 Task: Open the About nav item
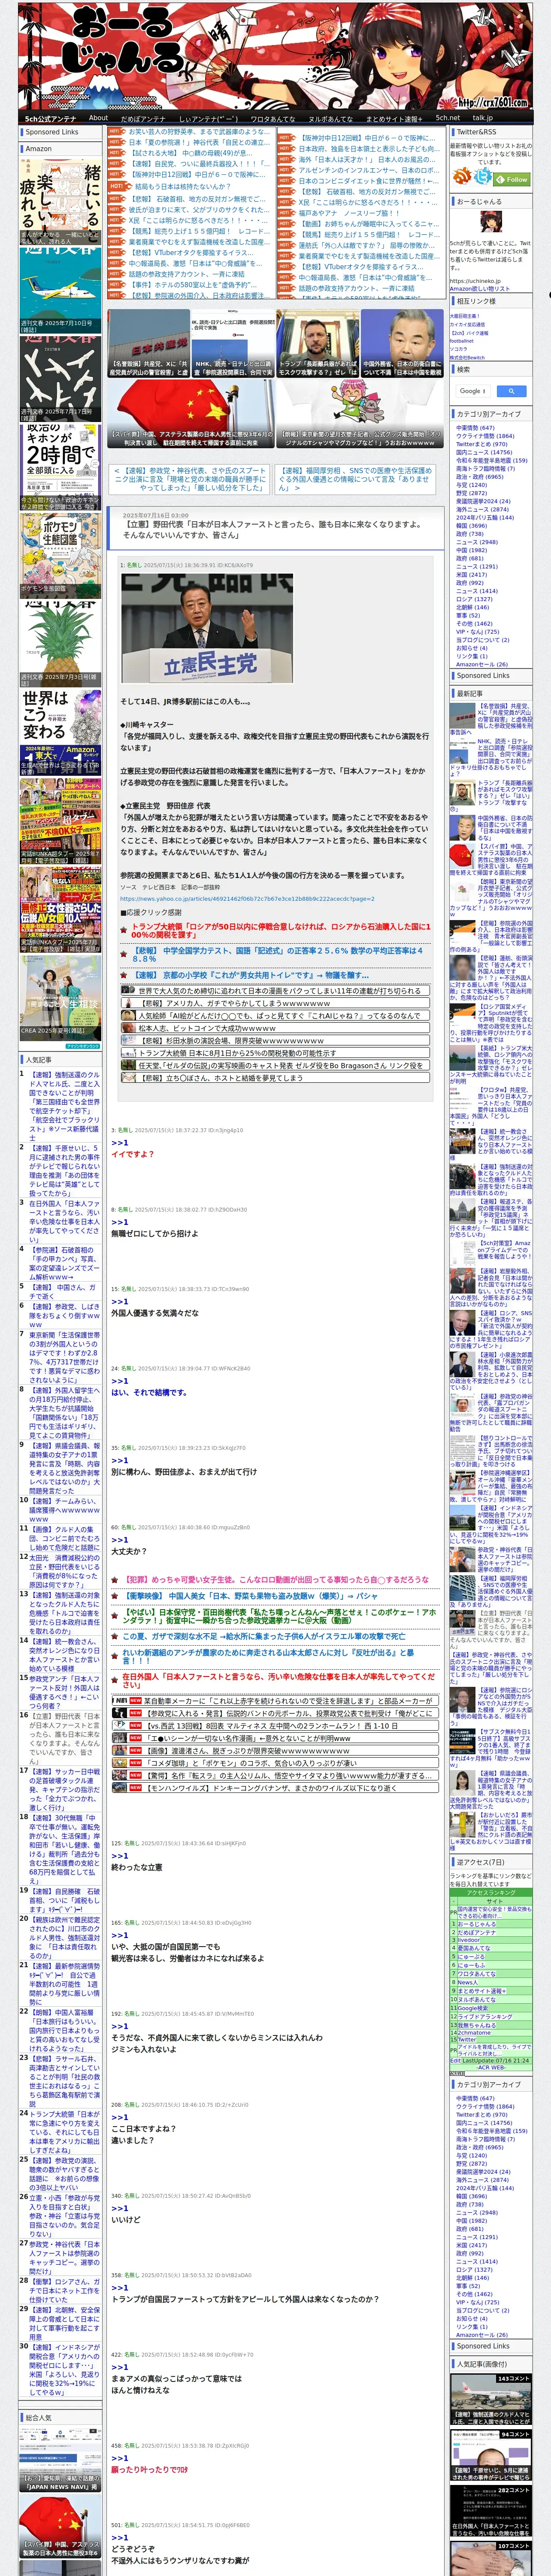(98, 117)
